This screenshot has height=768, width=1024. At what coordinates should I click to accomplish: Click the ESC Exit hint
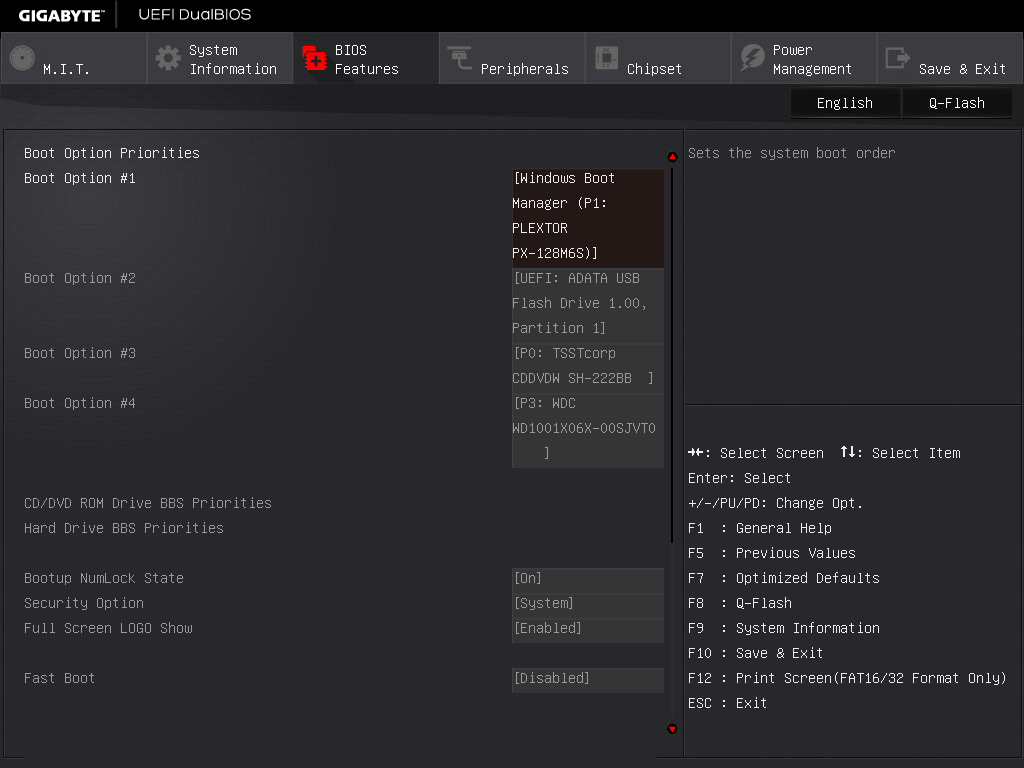(728, 703)
